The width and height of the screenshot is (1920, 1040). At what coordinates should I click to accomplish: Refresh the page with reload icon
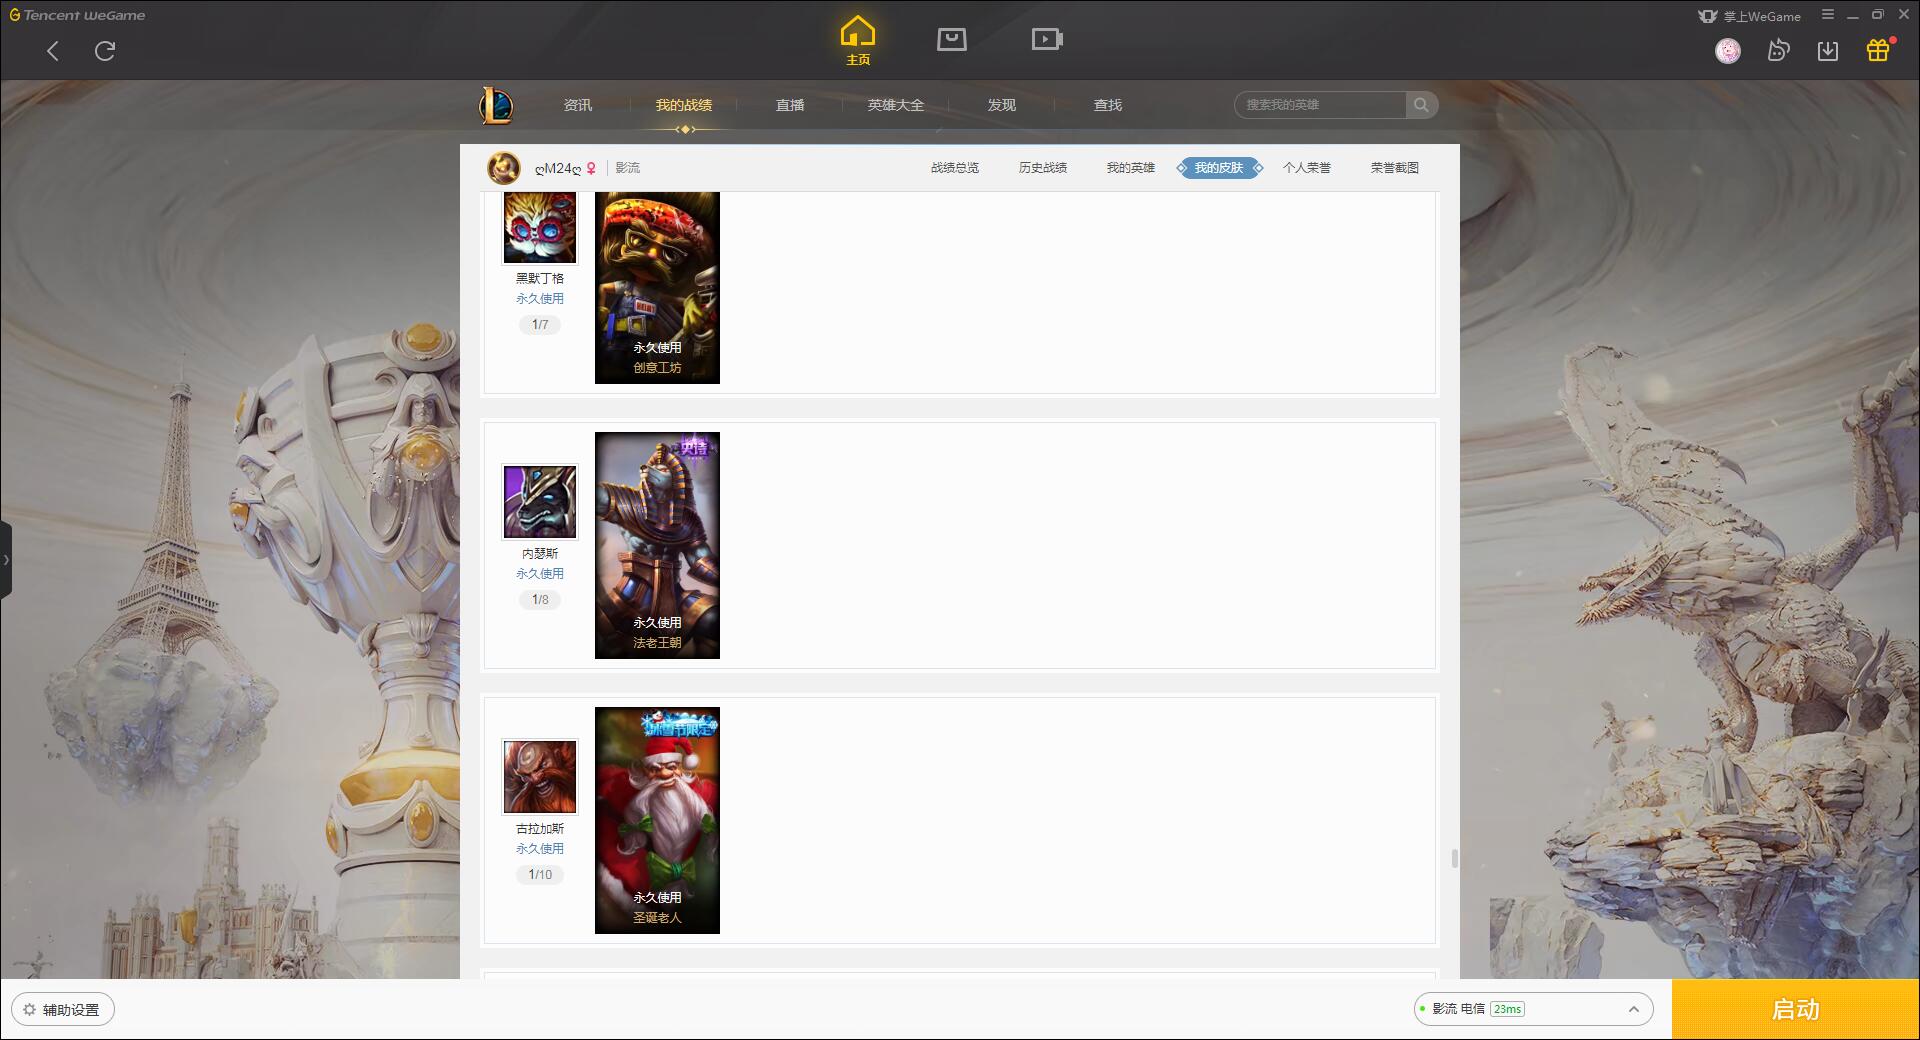(x=105, y=51)
